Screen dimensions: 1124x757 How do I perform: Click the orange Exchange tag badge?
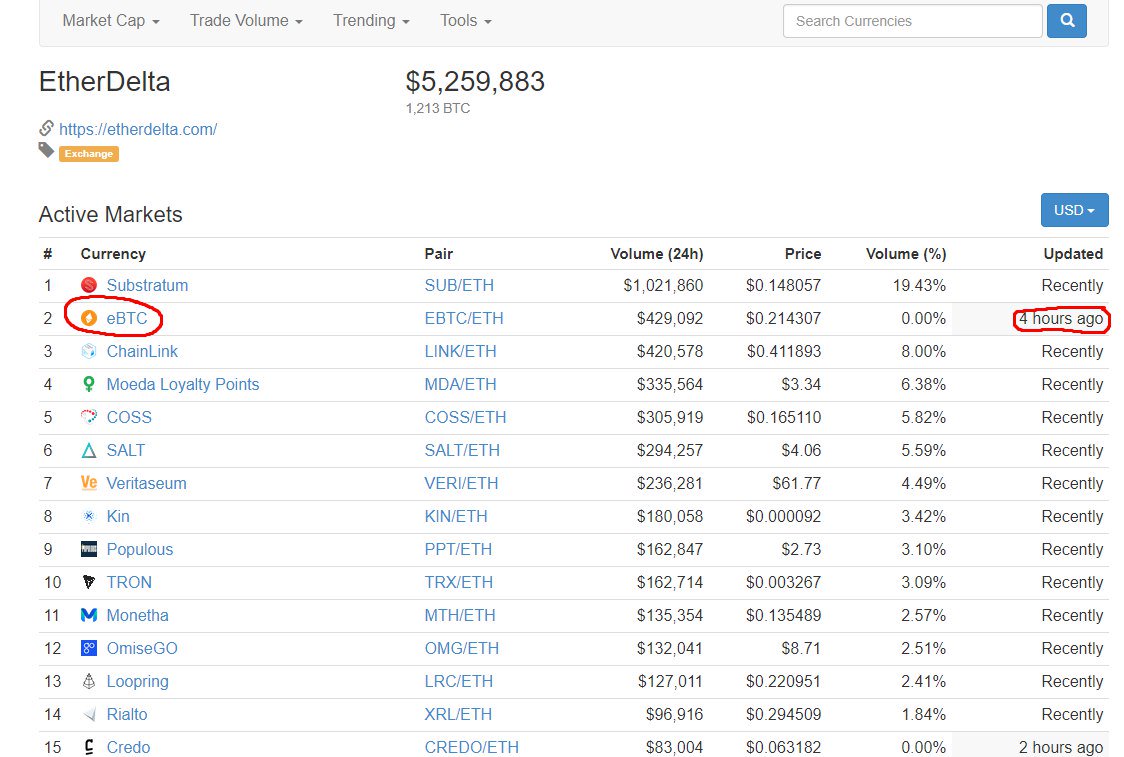(x=89, y=153)
